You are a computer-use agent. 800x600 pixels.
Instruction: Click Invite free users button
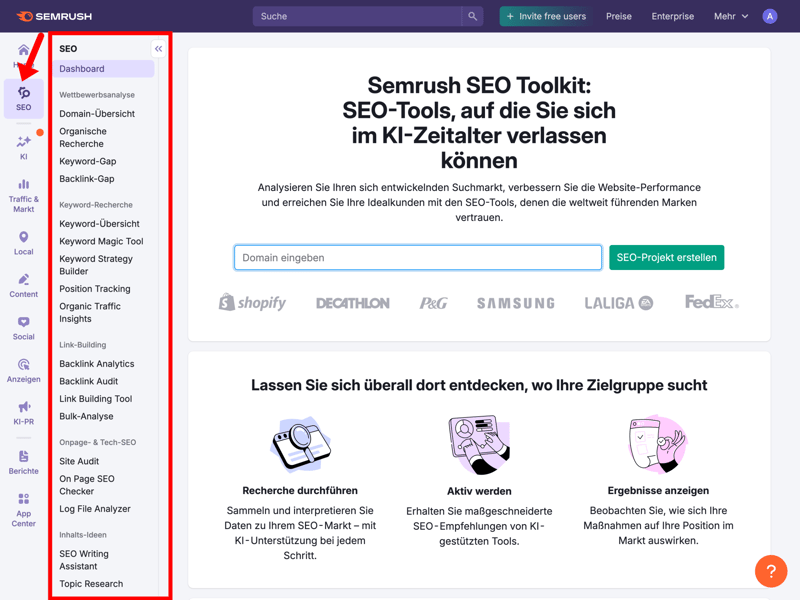pos(546,16)
